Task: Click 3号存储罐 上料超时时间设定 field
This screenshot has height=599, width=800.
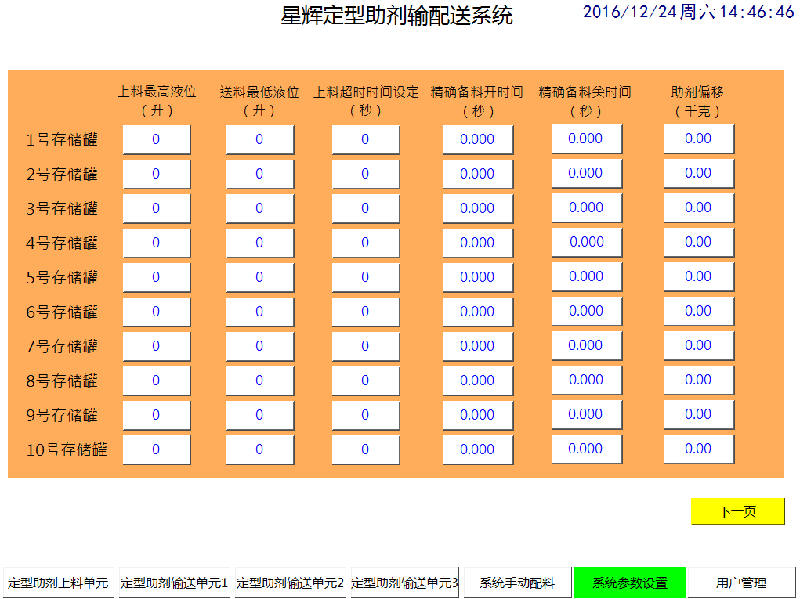Action: (365, 209)
